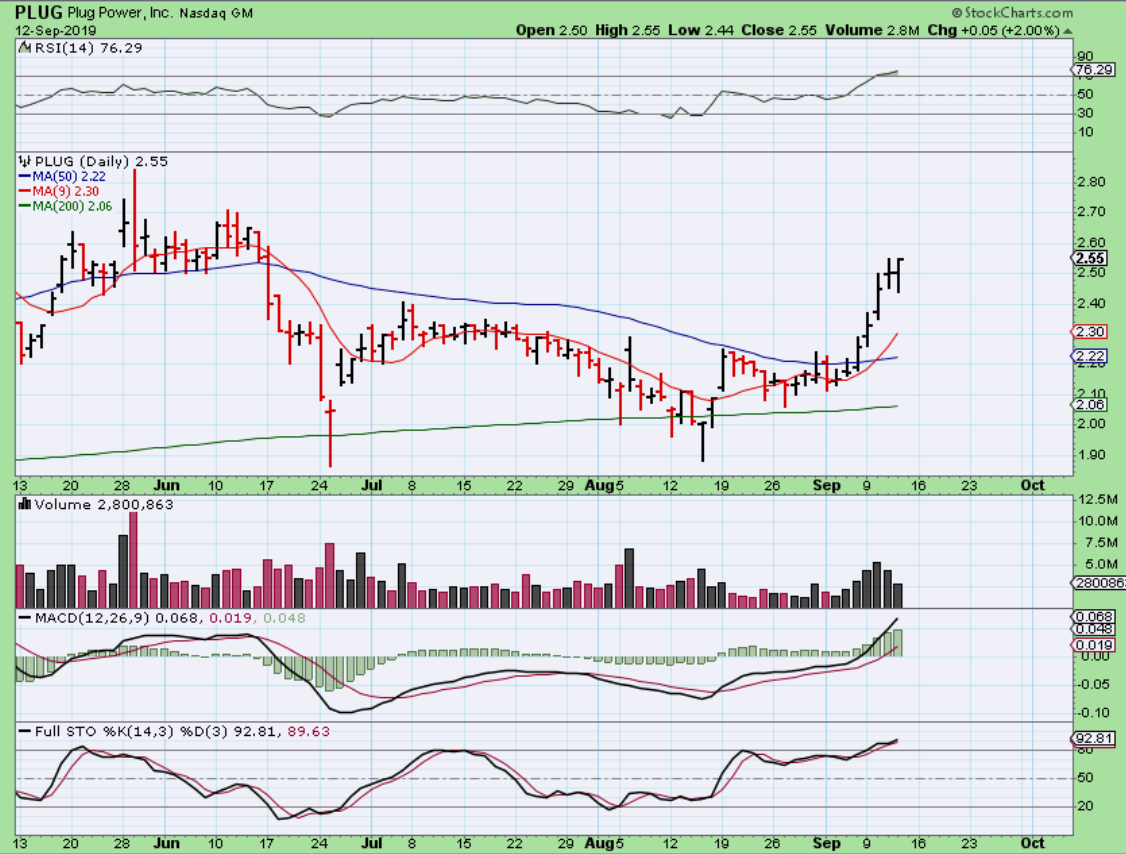This screenshot has height=854, width=1126.
Task: Click the candlestick icon beside PLUG (Daily)
Action: 25,162
